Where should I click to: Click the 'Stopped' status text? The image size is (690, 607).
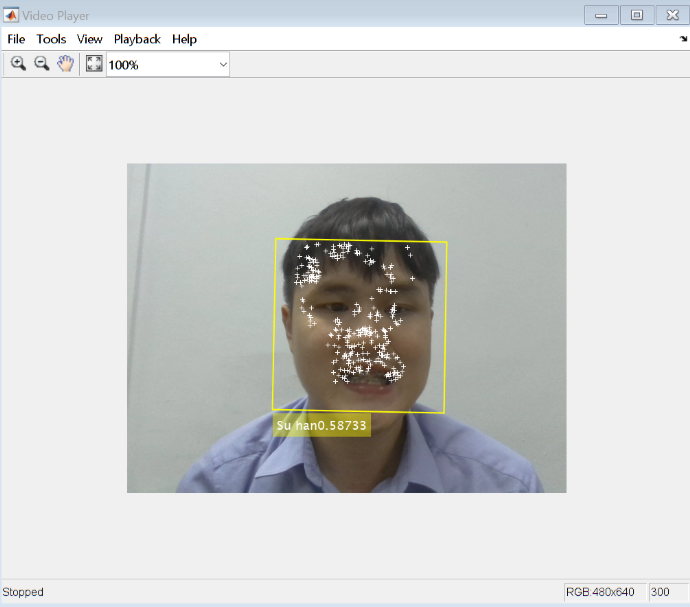click(x=23, y=592)
